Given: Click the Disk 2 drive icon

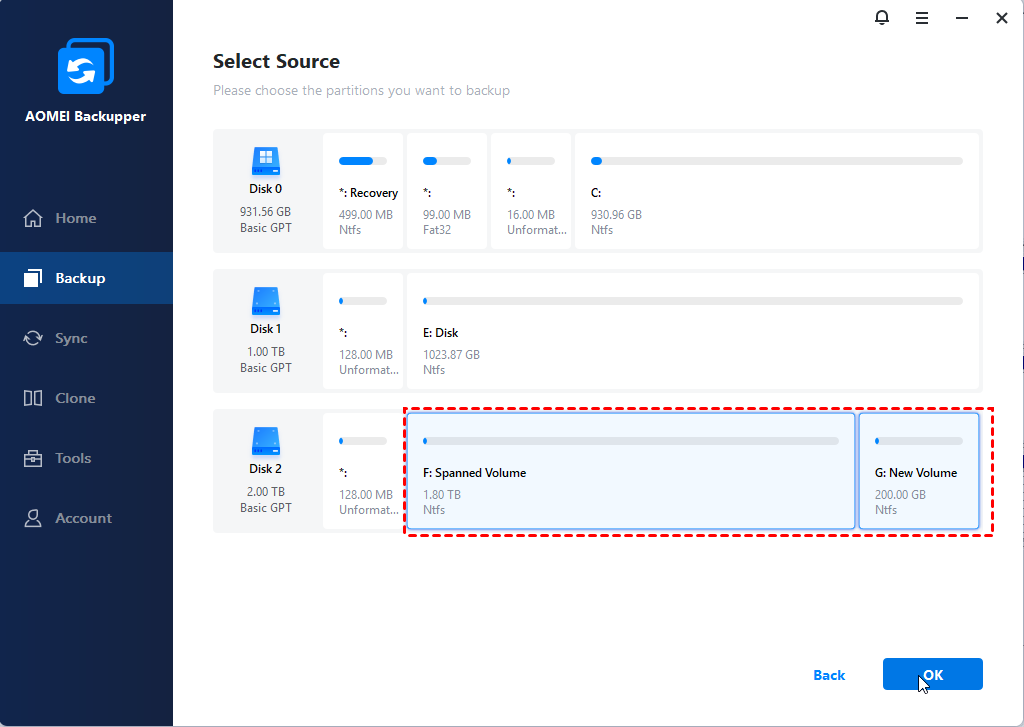Looking at the screenshot, I should (x=265, y=439).
